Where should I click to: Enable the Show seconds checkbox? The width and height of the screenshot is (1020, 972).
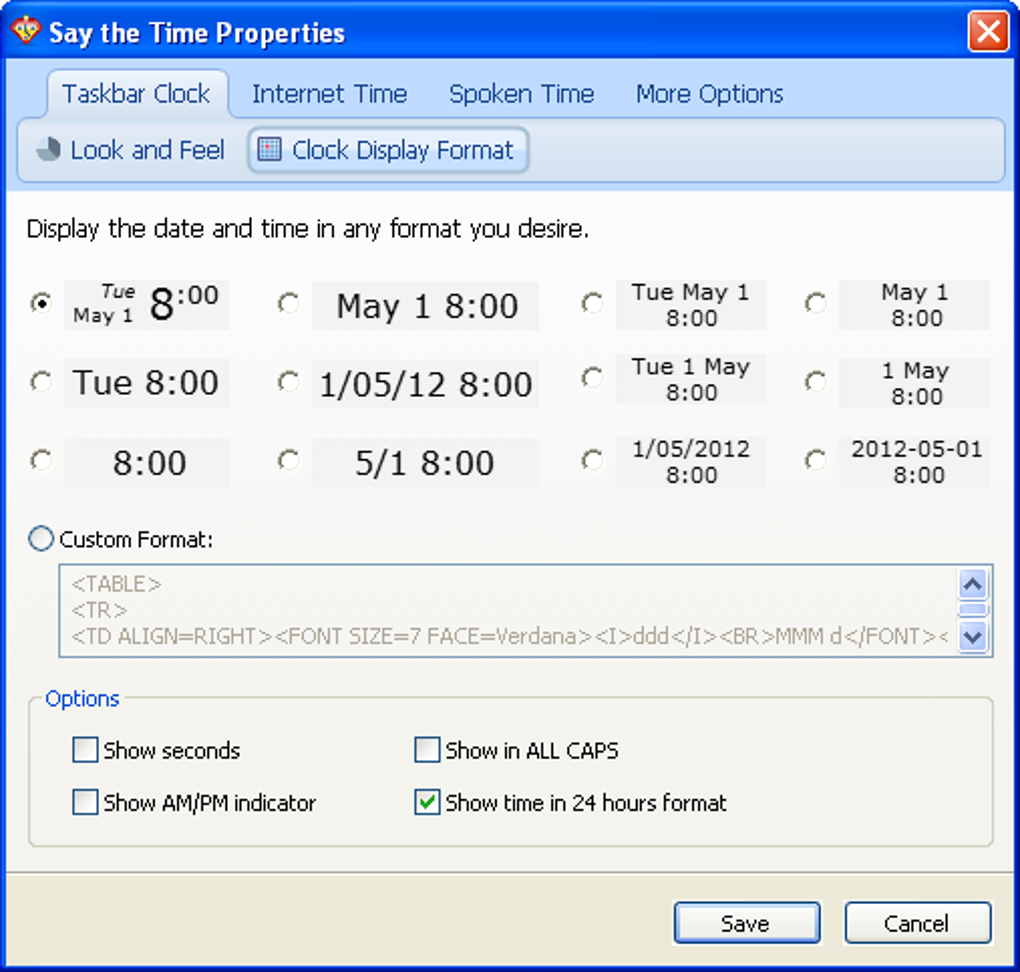(85, 749)
